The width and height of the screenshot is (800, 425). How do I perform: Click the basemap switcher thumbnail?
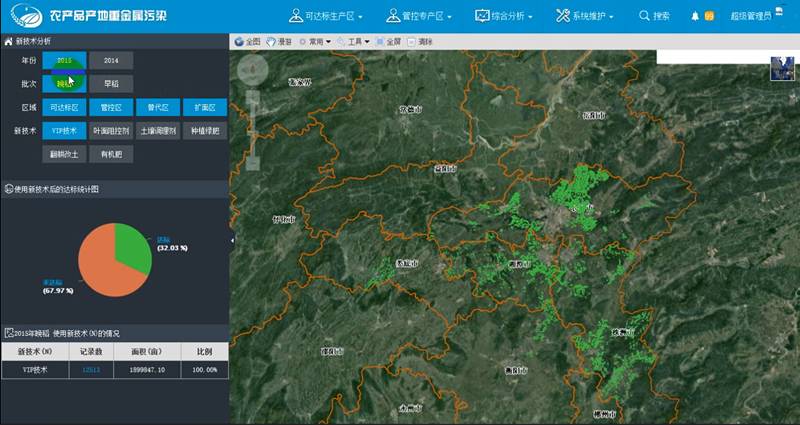point(780,68)
